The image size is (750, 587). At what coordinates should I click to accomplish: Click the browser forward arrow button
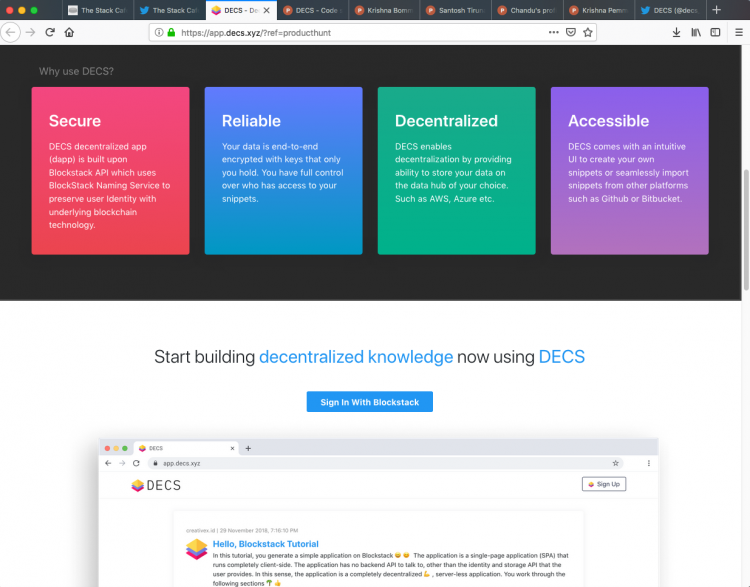(x=30, y=33)
